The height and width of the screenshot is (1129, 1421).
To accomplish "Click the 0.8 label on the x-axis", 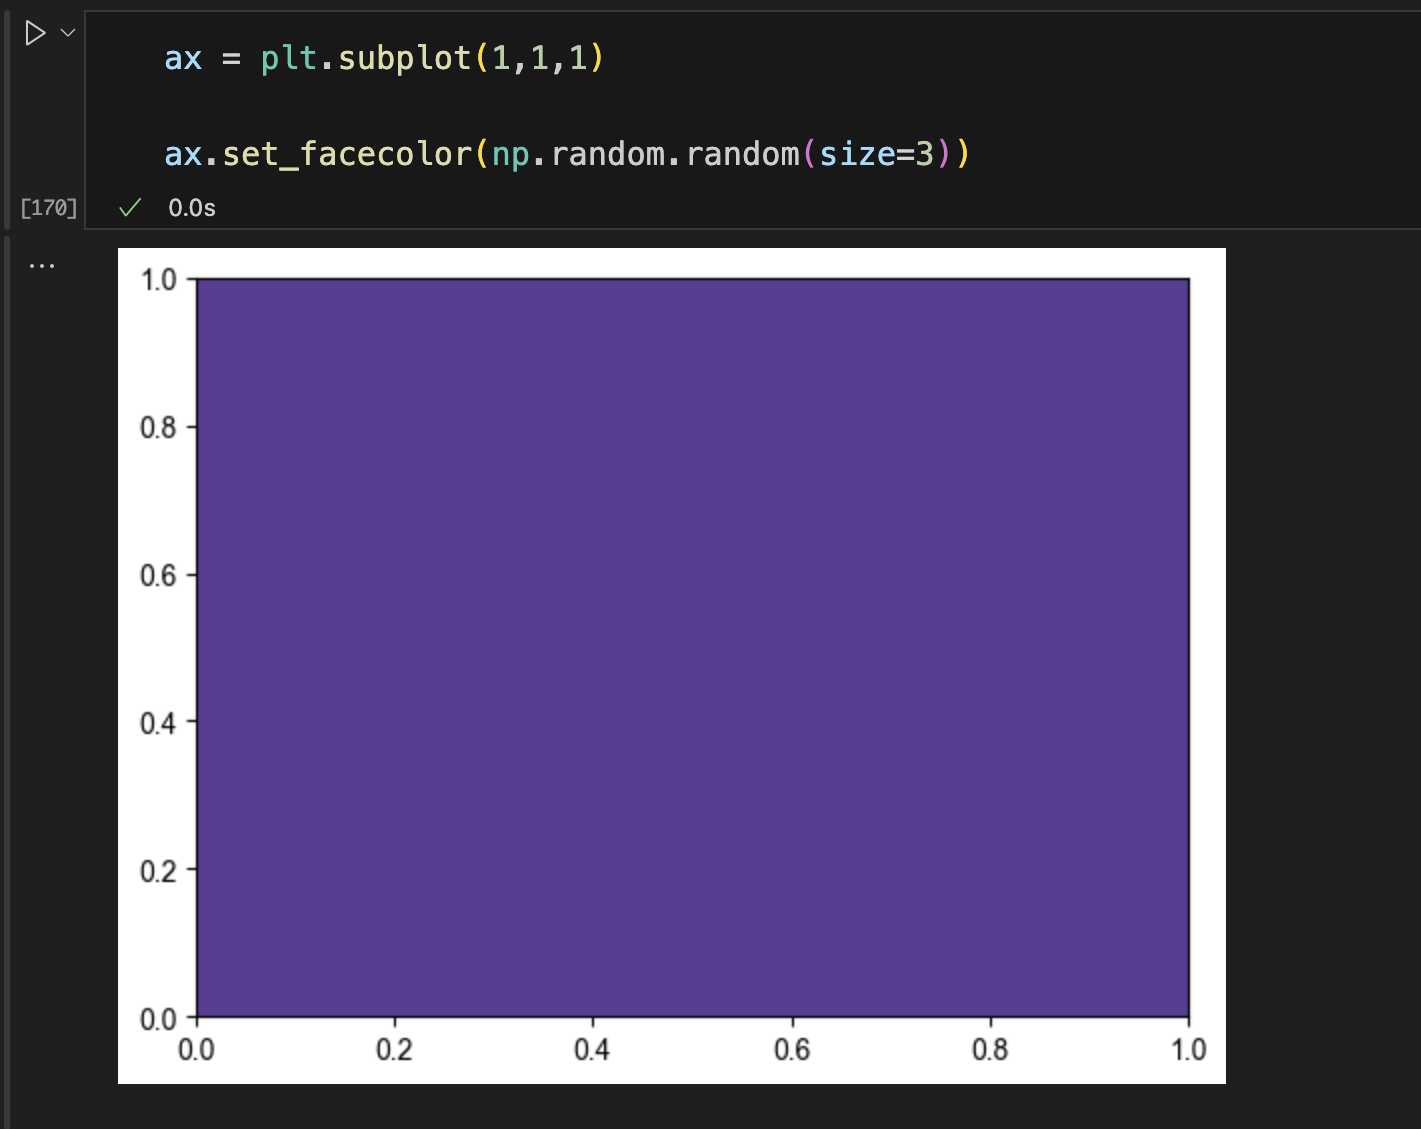I will point(990,1050).
